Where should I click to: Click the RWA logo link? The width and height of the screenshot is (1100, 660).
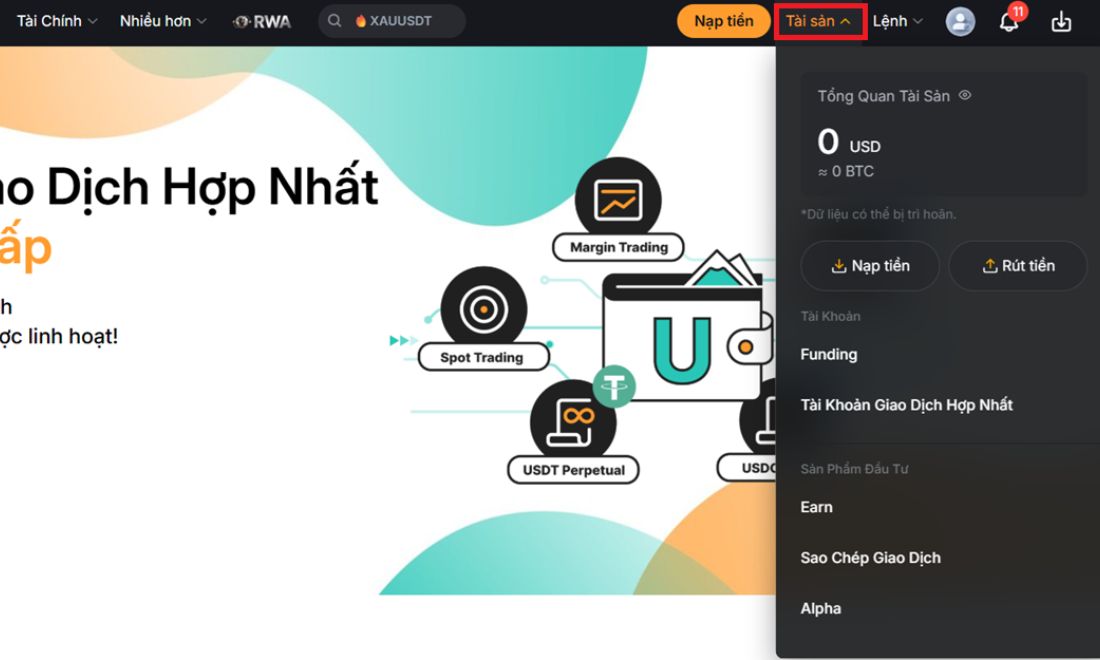tap(262, 22)
